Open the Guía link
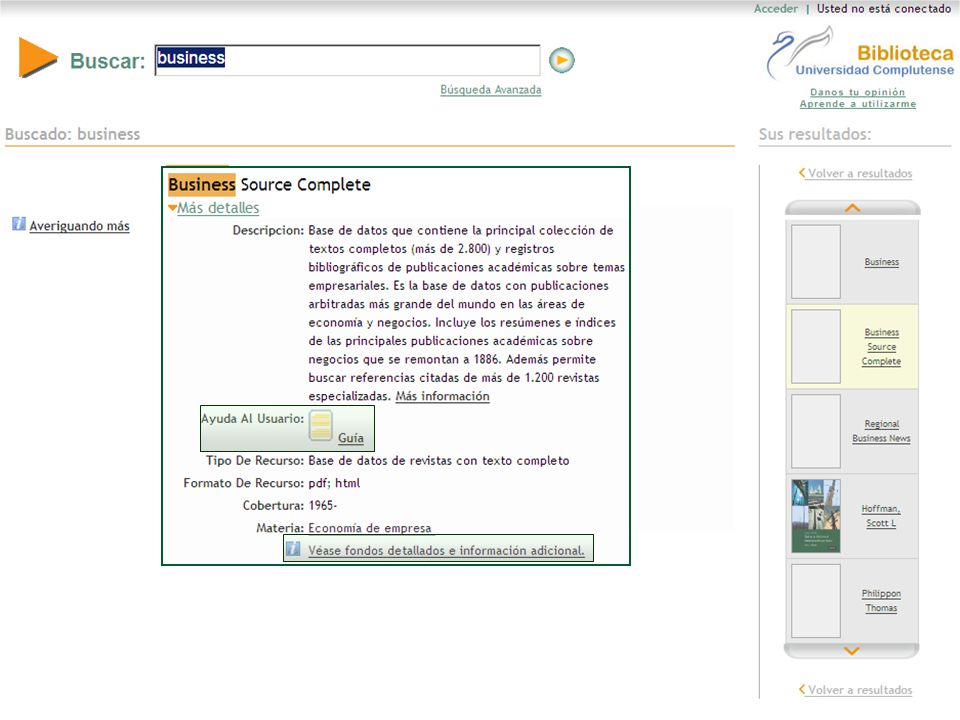This screenshot has width=960, height=720. pyautogui.click(x=351, y=438)
